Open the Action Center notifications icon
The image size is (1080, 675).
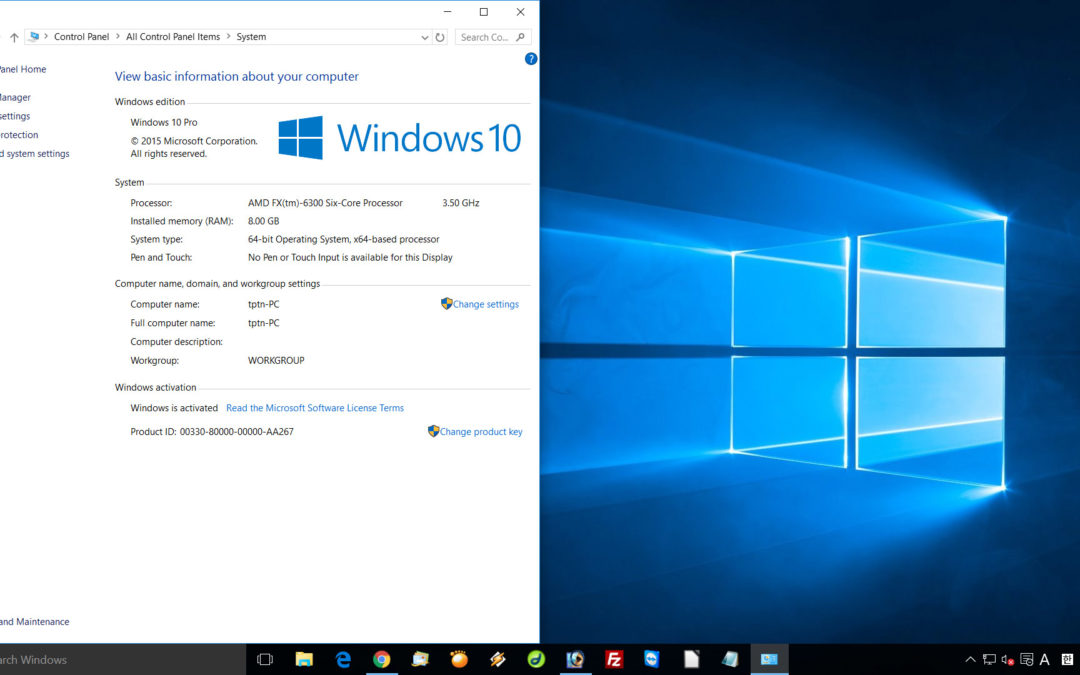(1026, 660)
